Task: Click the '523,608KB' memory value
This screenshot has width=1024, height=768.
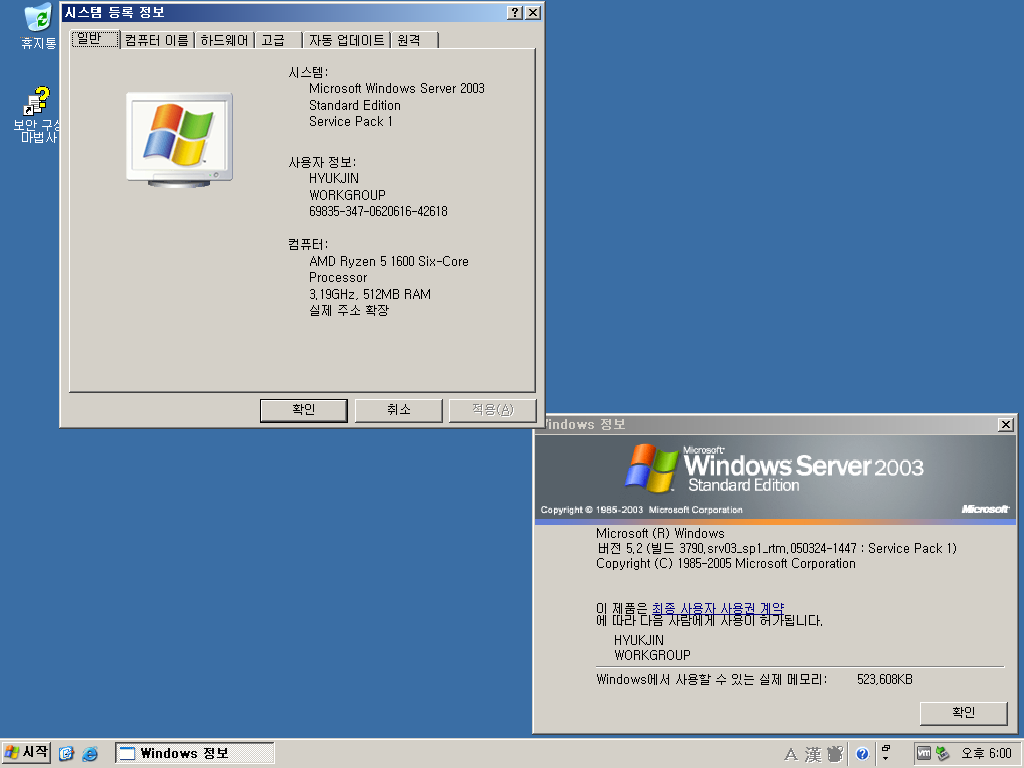Action: pyautogui.click(x=884, y=680)
